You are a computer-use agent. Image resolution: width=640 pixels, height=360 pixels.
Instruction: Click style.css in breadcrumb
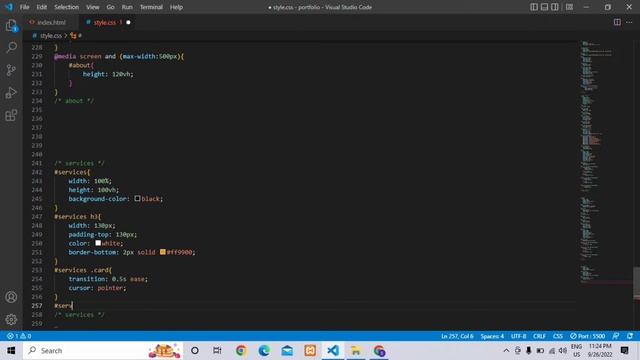point(51,36)
